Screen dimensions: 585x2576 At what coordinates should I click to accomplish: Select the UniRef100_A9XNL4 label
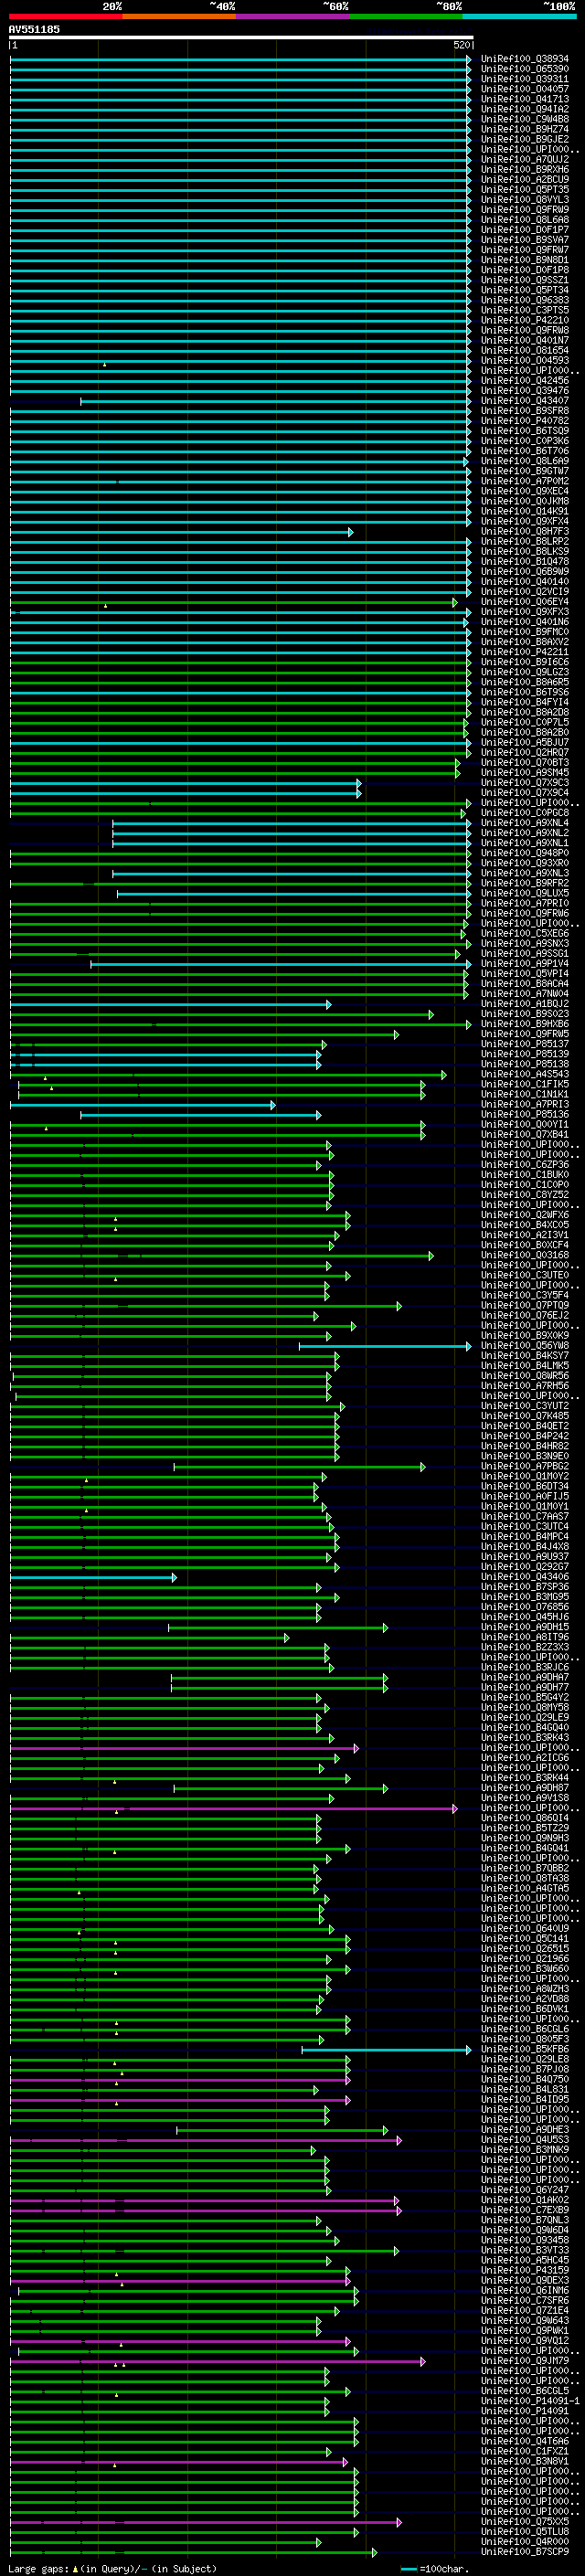(x=524, y=823)
